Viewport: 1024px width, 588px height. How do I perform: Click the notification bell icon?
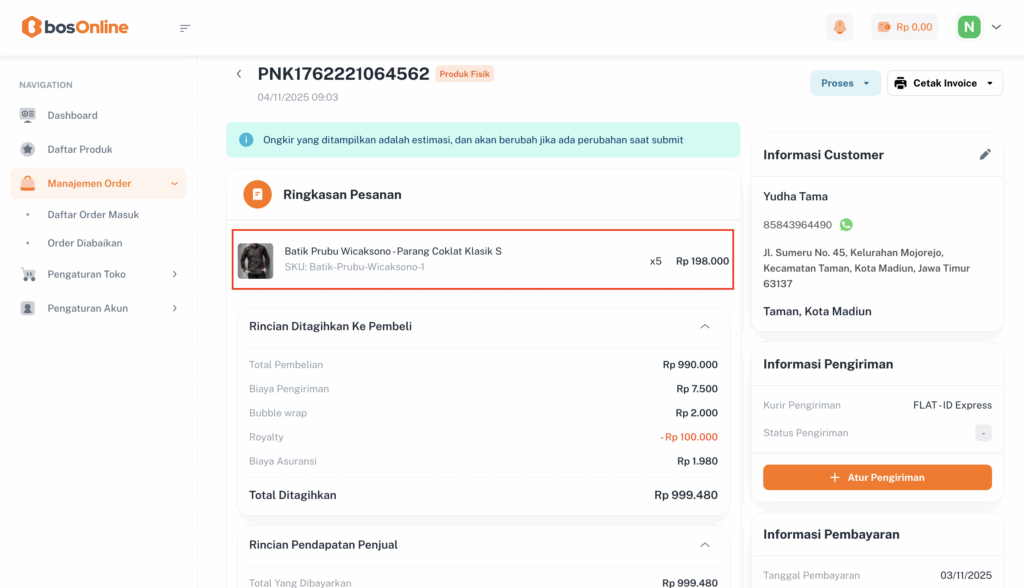point(839,27)
